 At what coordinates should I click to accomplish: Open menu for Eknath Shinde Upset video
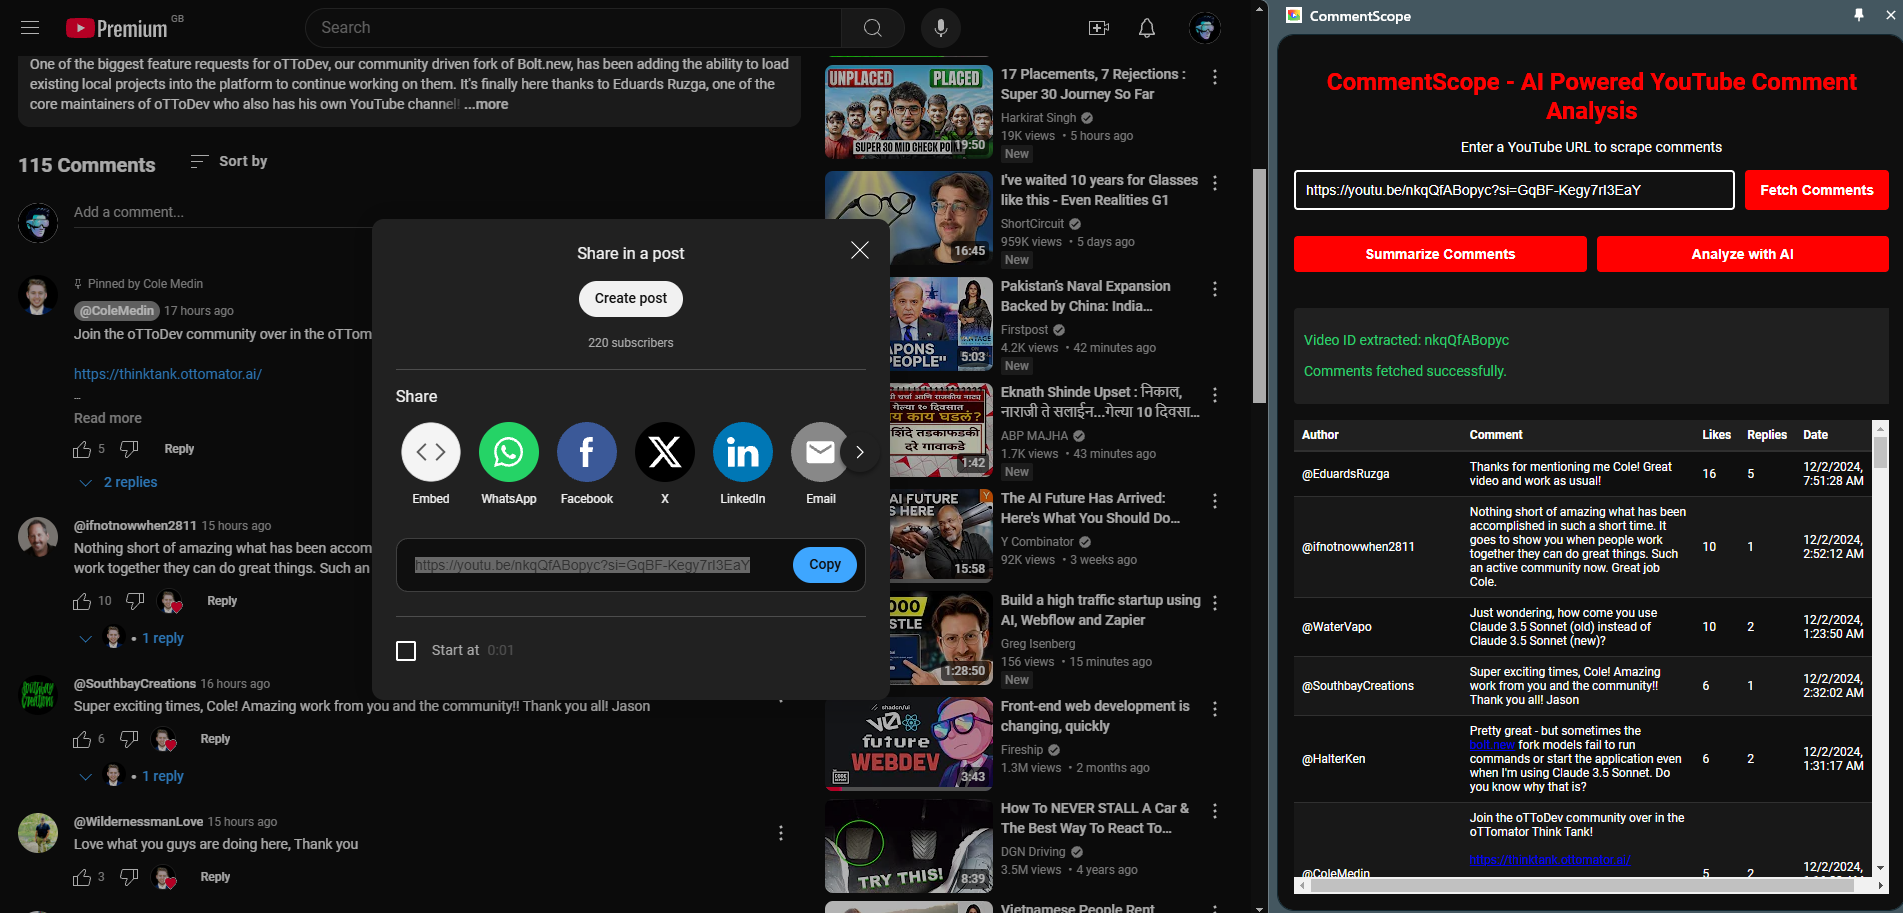tap(1215, 395)
